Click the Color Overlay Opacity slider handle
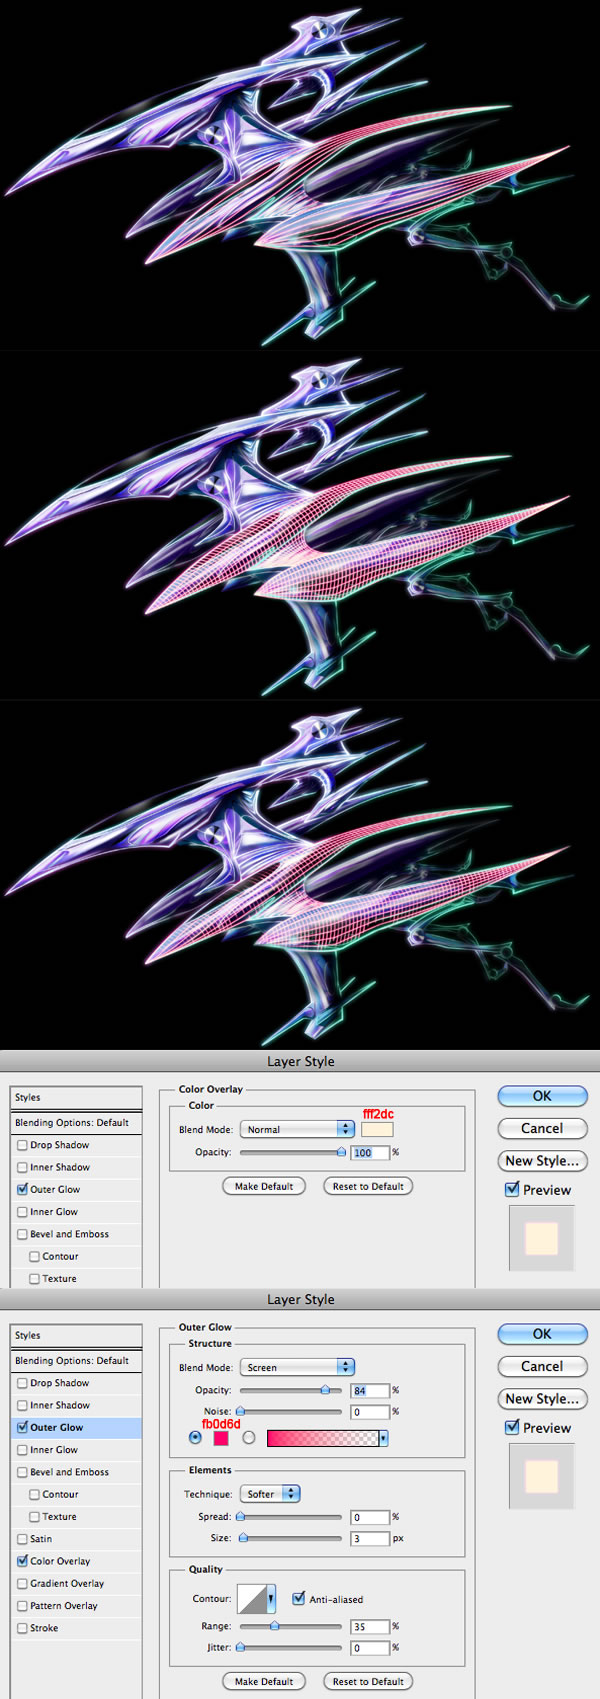The width and height of the screenshot is (600, 1699). (341, 1152)
